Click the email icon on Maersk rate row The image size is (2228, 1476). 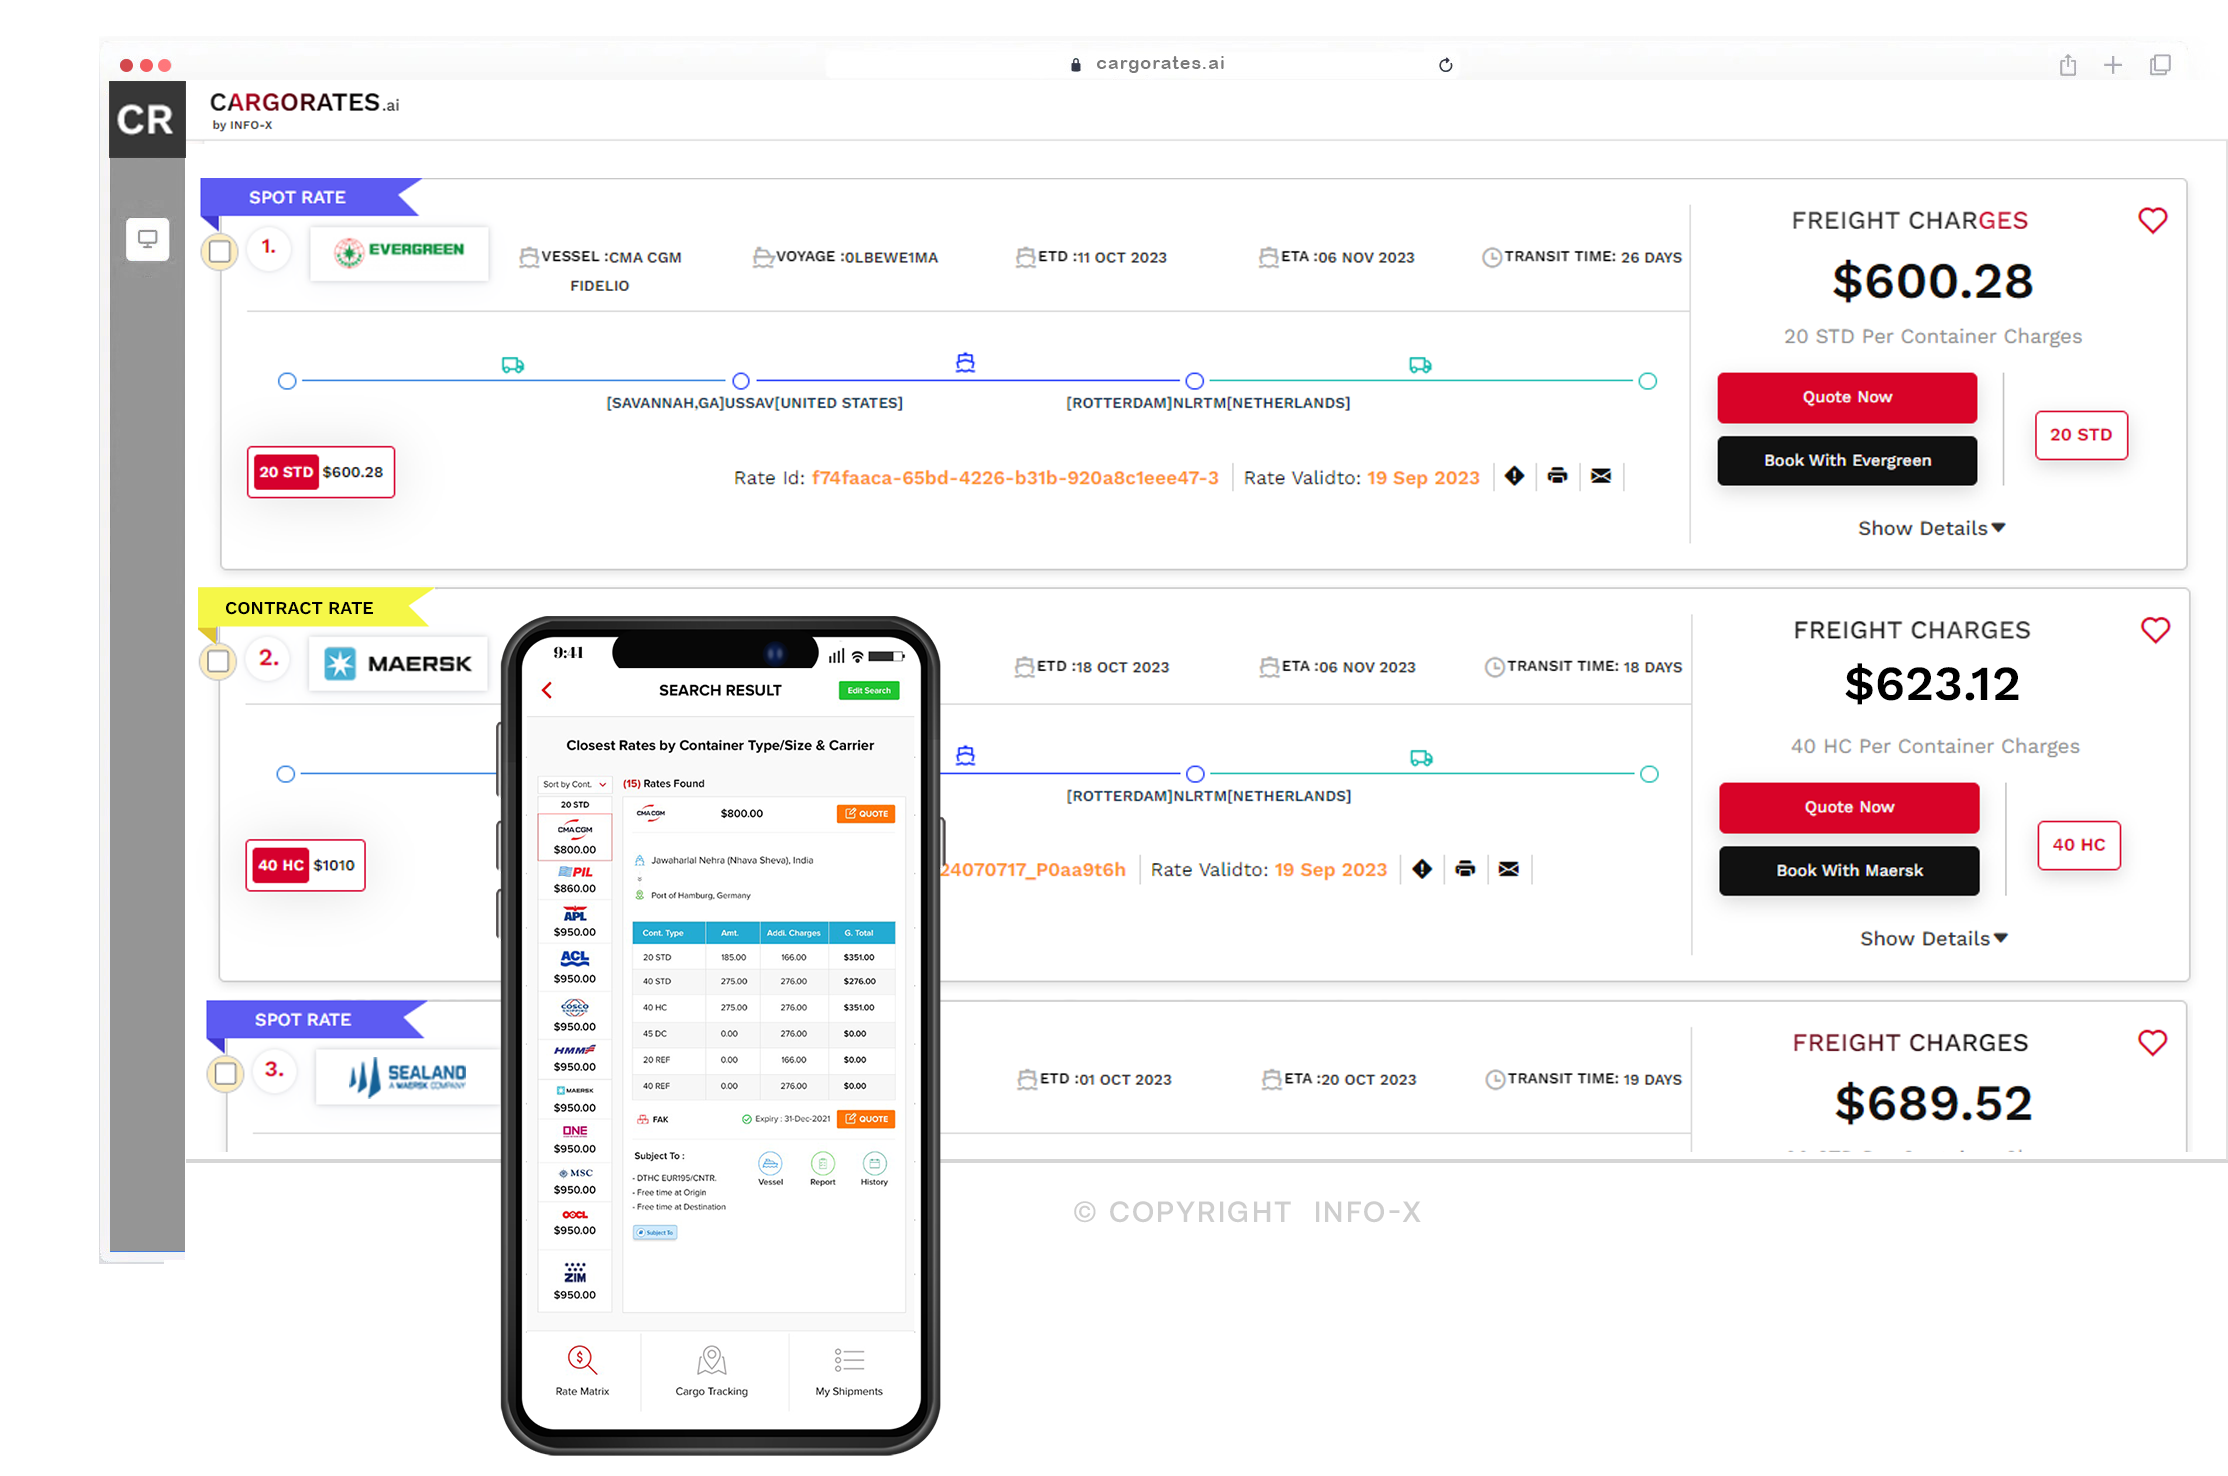(x=1507, y=870)
